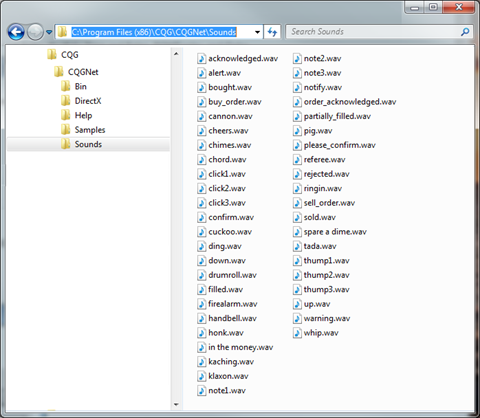The image size is (480, 418).
Task: Open the recent pages dropdown arrow
Action: [x=49, y=32]
